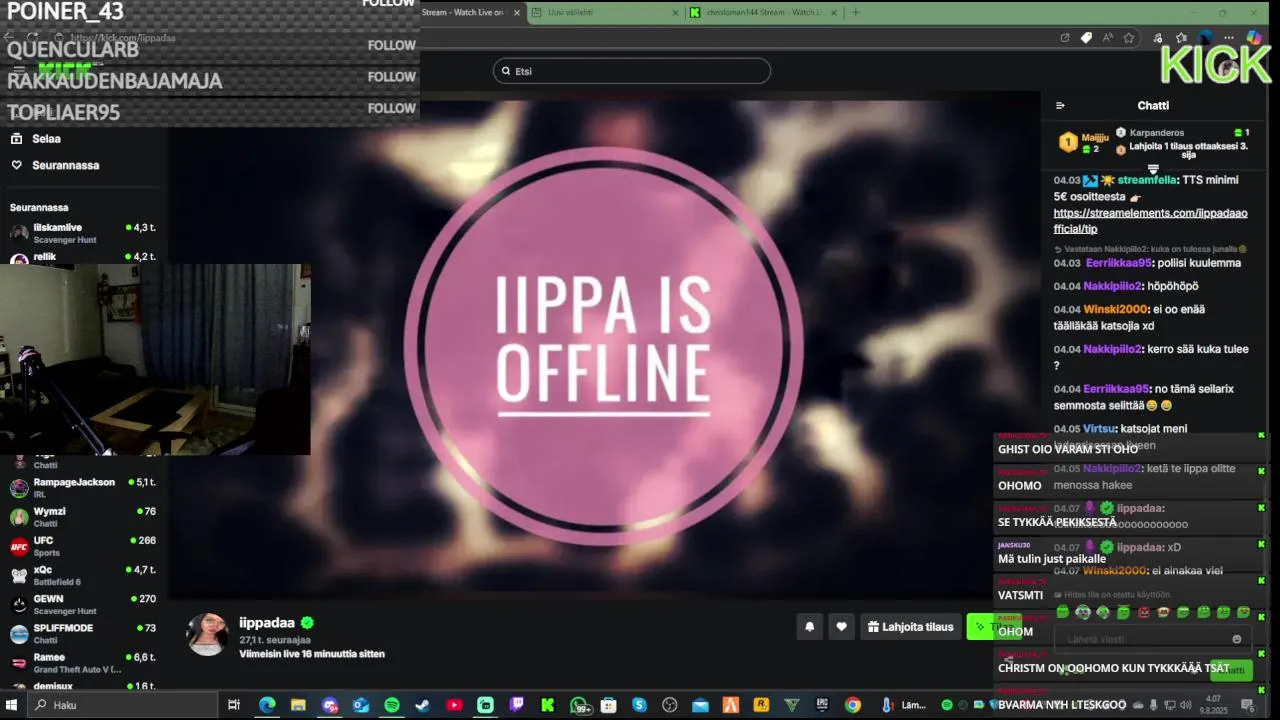Open Google Chrome from taskbar
Viewport: 1280px width, 720px height.
[x=853, y=705]
